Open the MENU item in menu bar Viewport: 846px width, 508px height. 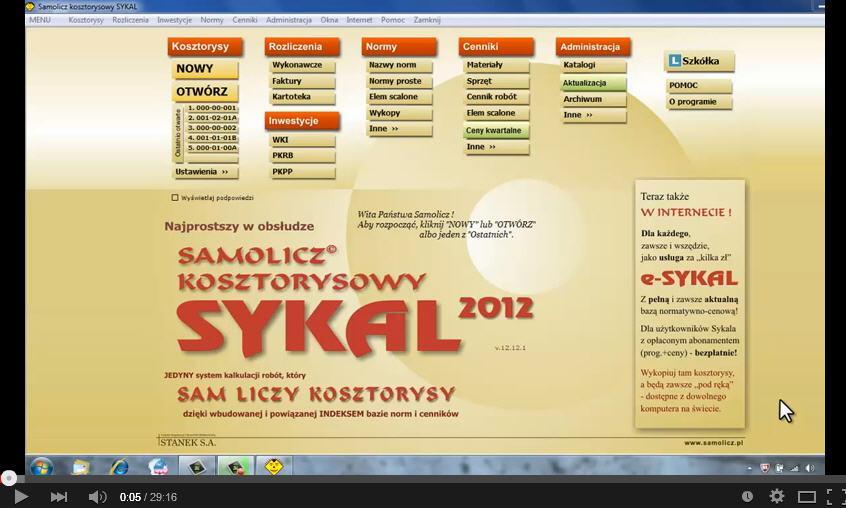[40, 20]
